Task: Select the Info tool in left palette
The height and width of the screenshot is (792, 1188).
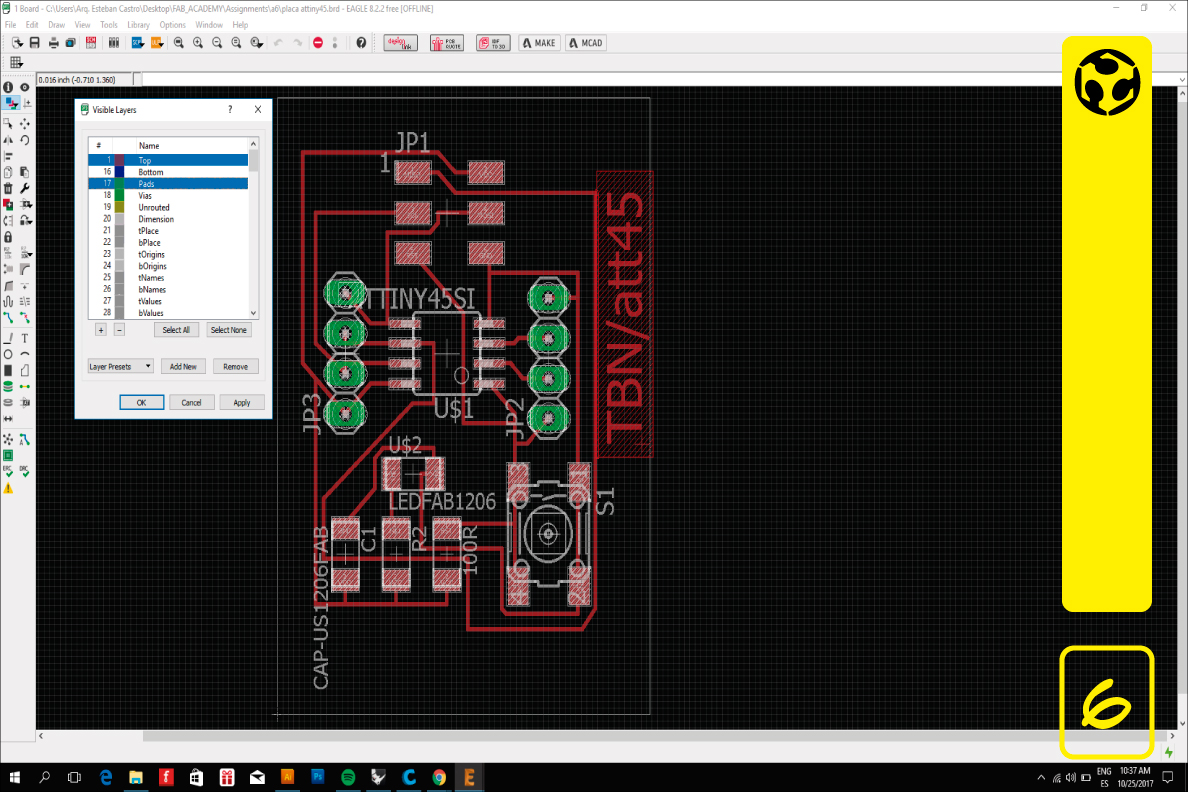Action: tap(8, 87)
